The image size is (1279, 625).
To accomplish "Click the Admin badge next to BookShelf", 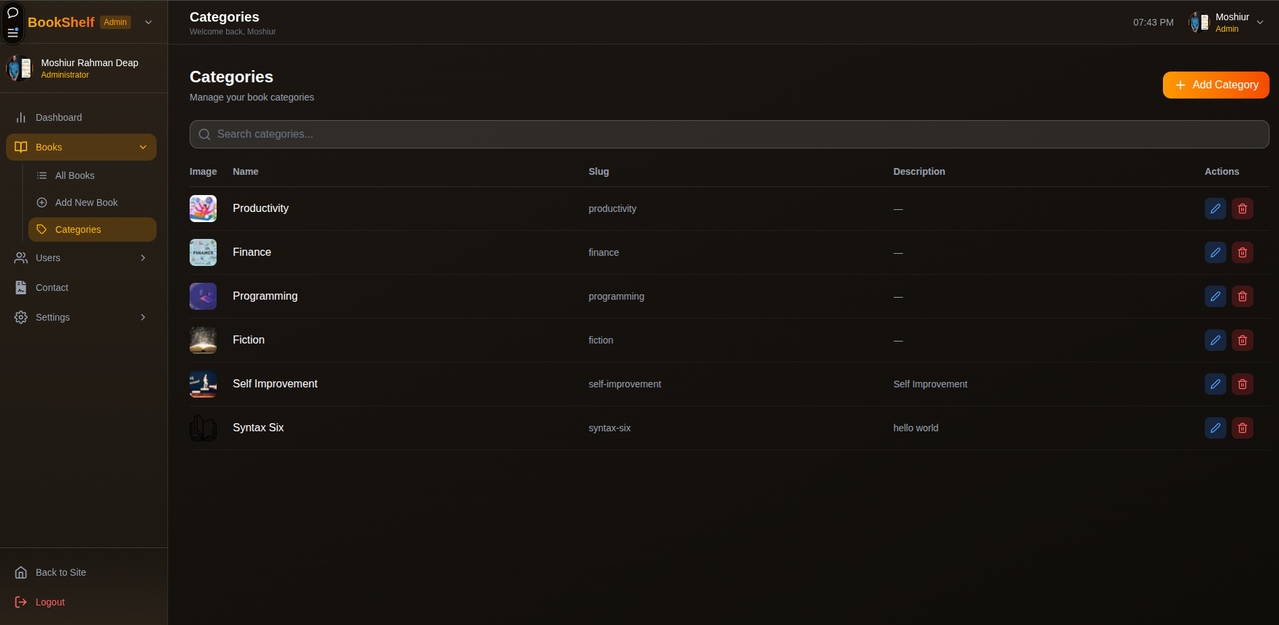I will tap(115, 22).
